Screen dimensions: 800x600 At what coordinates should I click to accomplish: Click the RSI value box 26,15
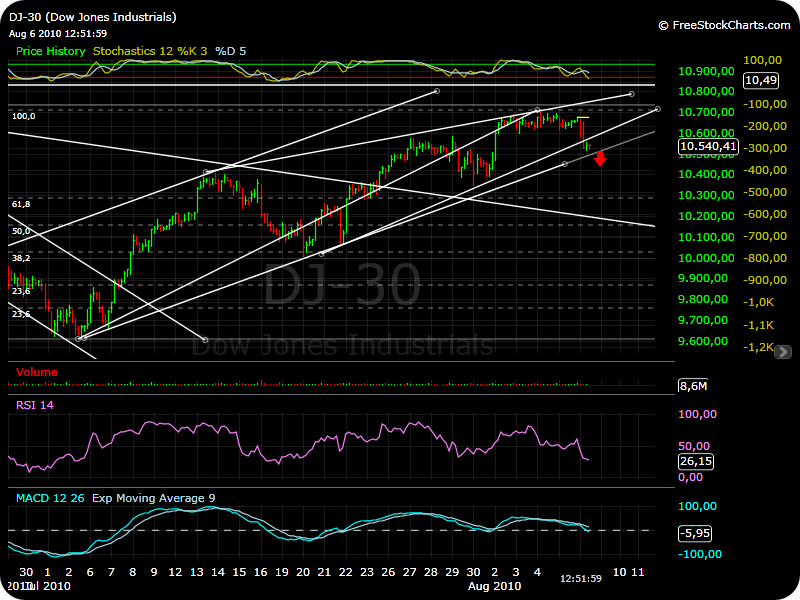696,461
